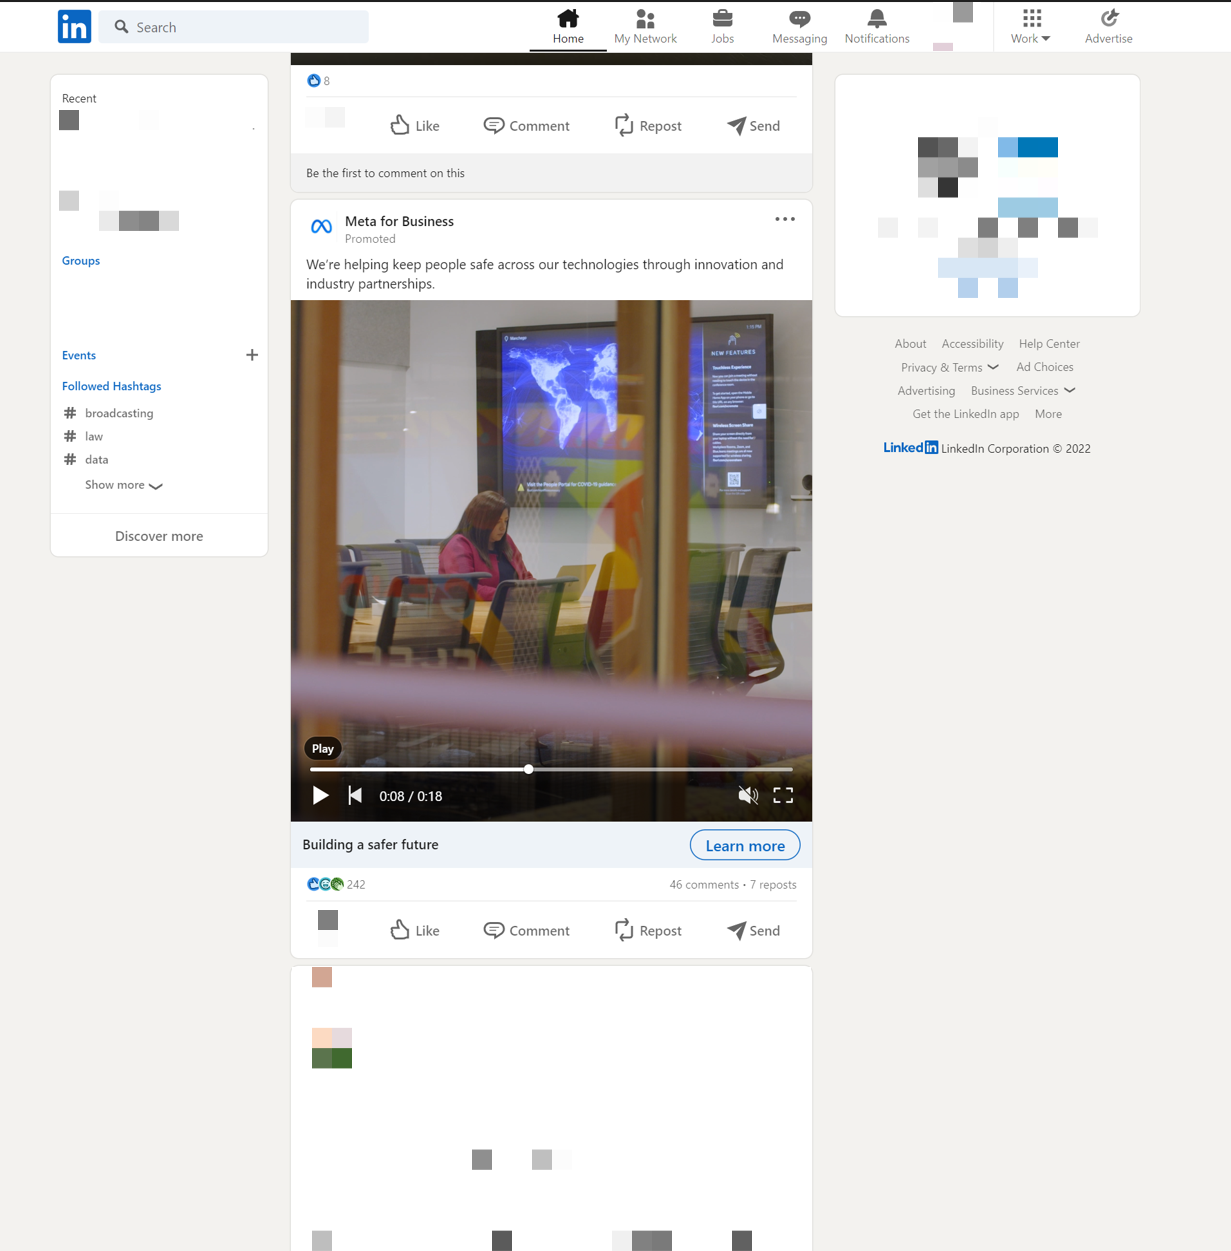The height and width of the screenshot is (1251, 1231).
Task: Open the Accessibility footer link
Action: pos(972,343)
